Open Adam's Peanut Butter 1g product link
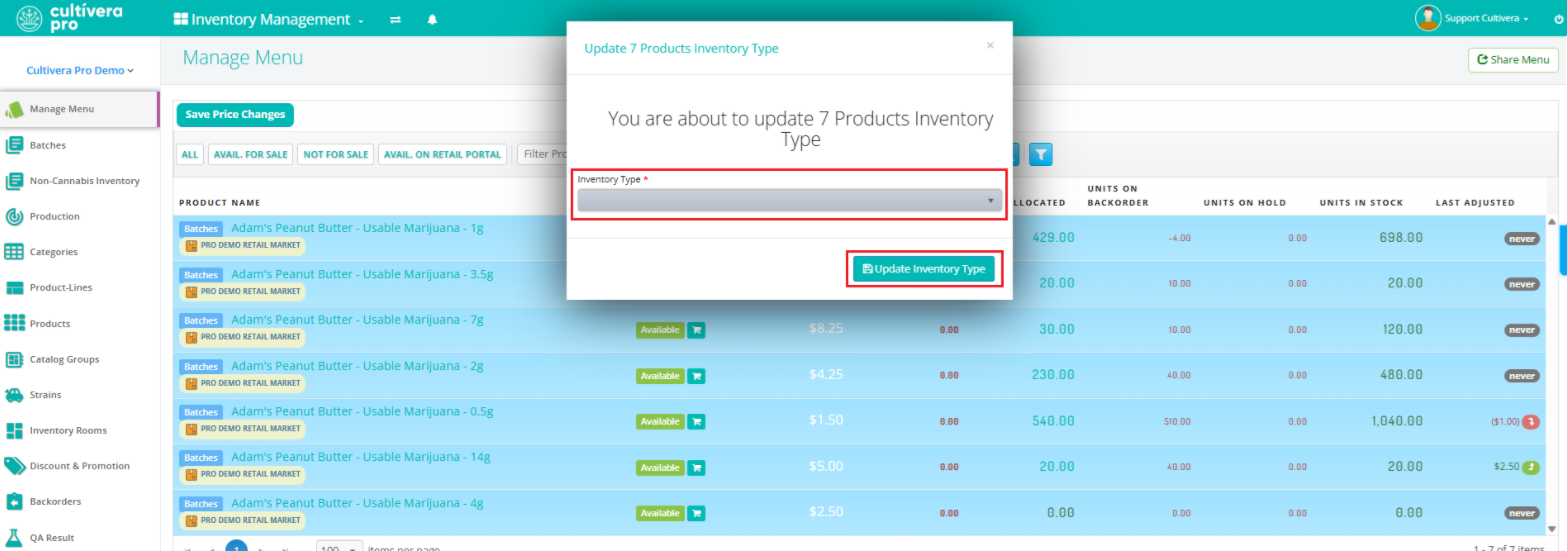 357,228
